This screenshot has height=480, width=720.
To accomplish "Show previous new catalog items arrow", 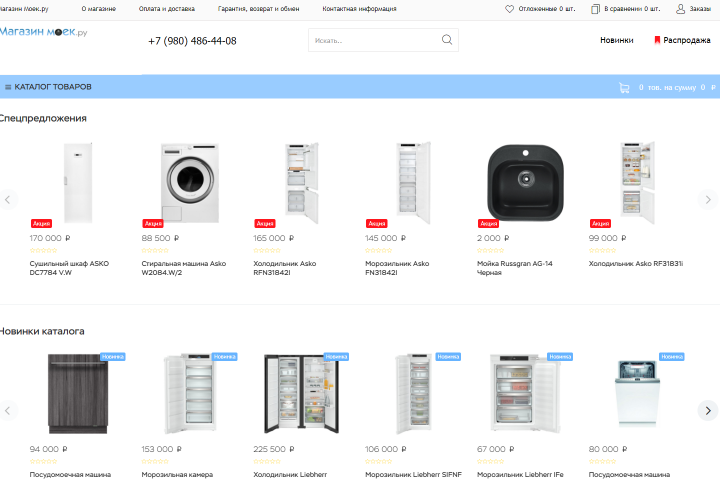I will click(8, 410).
